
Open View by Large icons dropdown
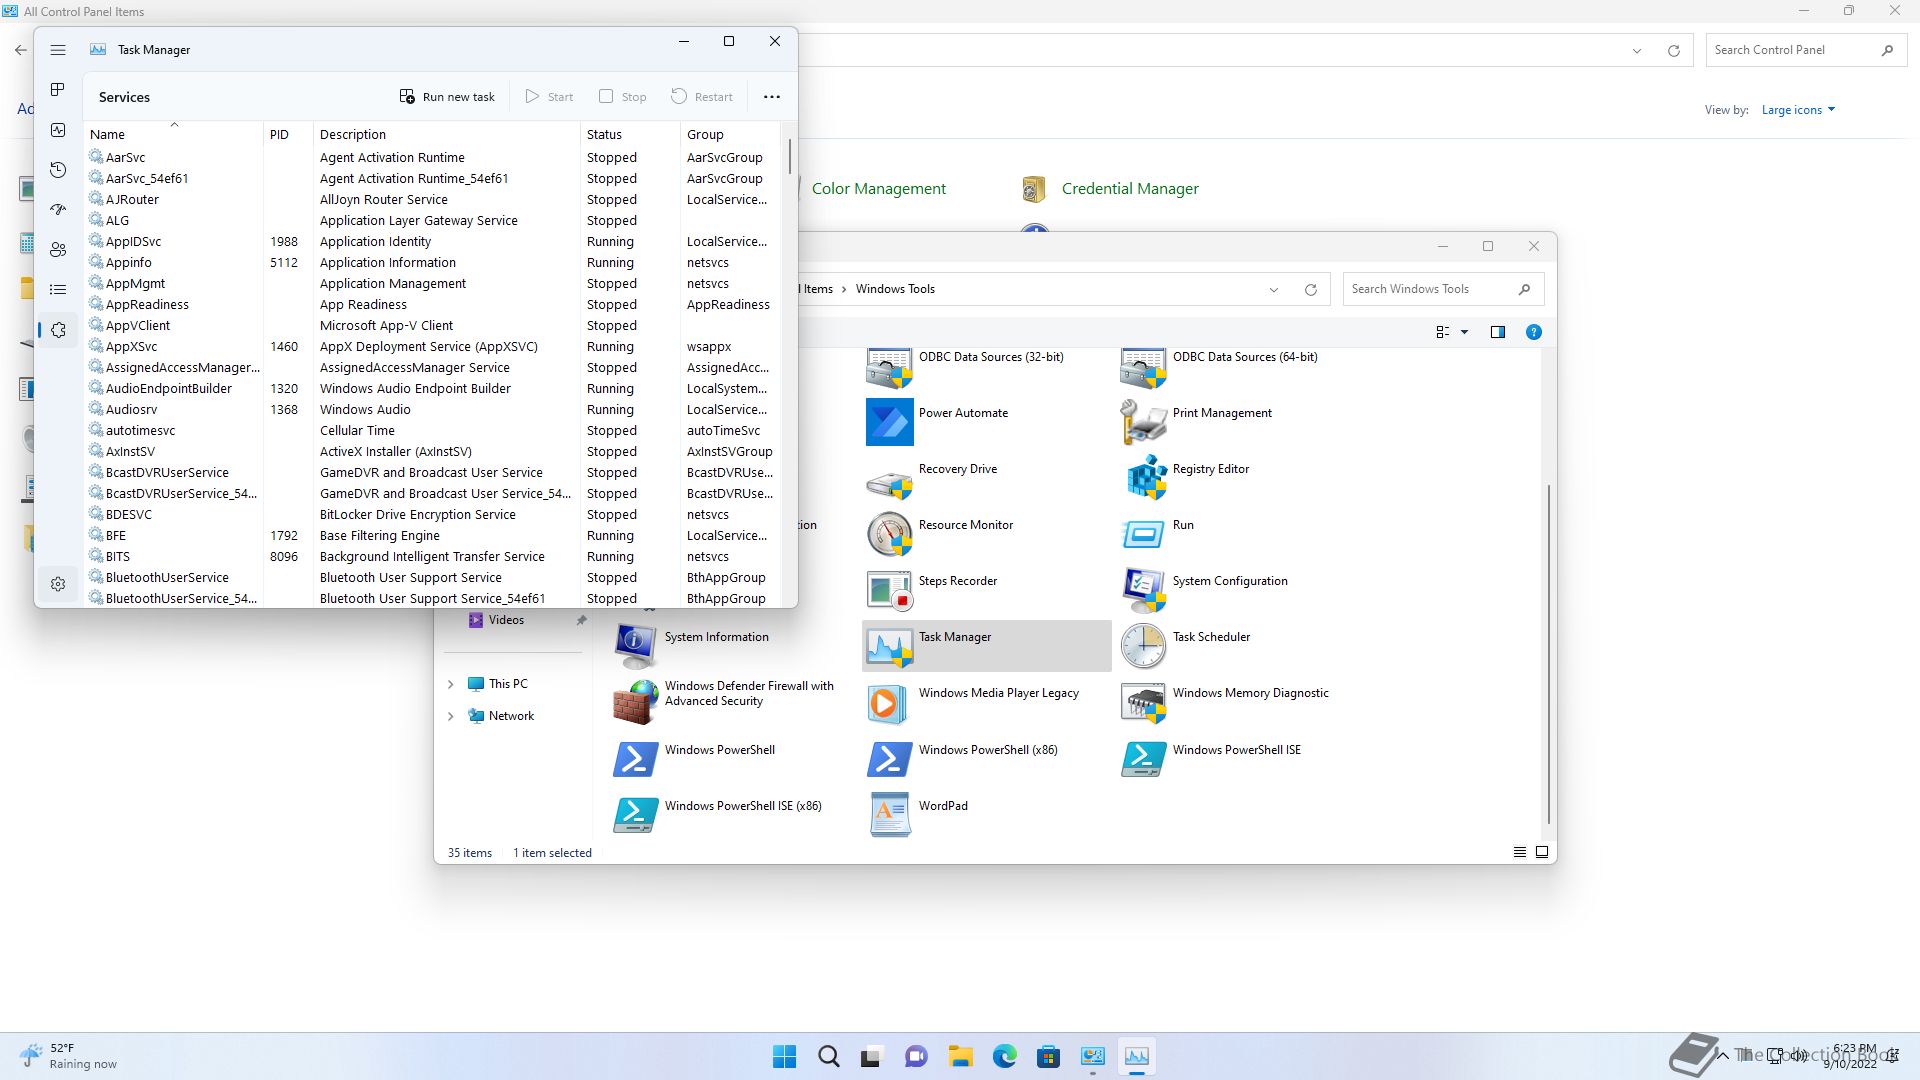1798,110
